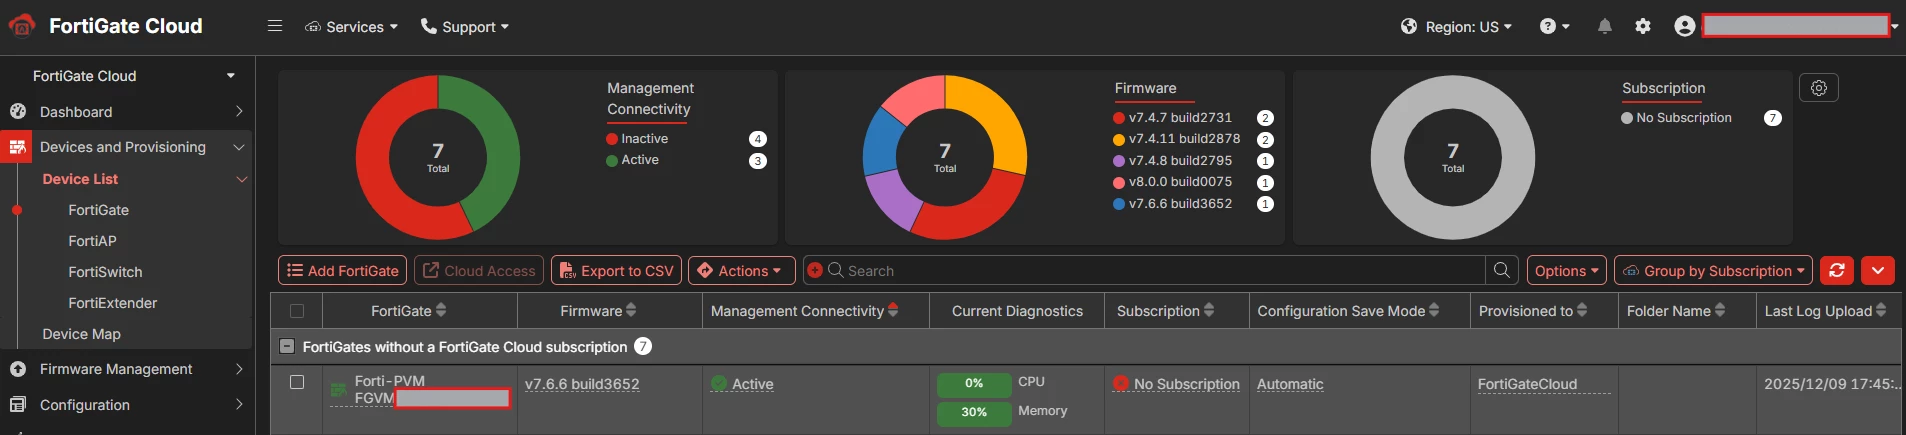Expand the Dashboard menu chevron

239,112
